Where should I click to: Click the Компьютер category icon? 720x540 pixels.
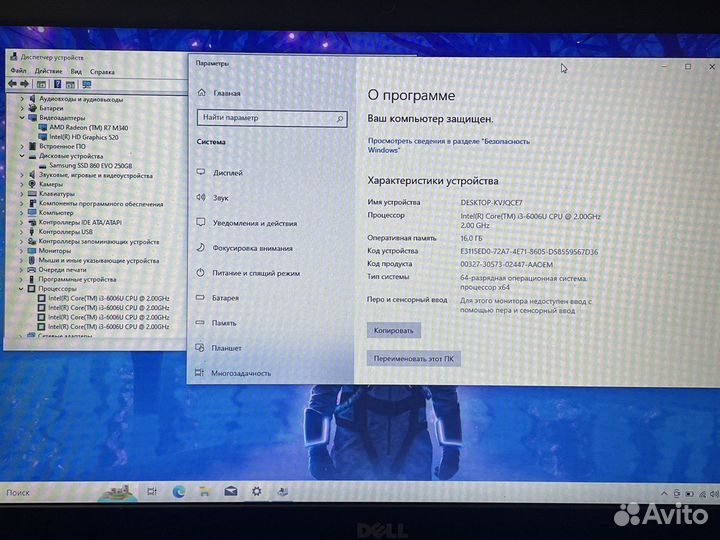coord(32,213)
